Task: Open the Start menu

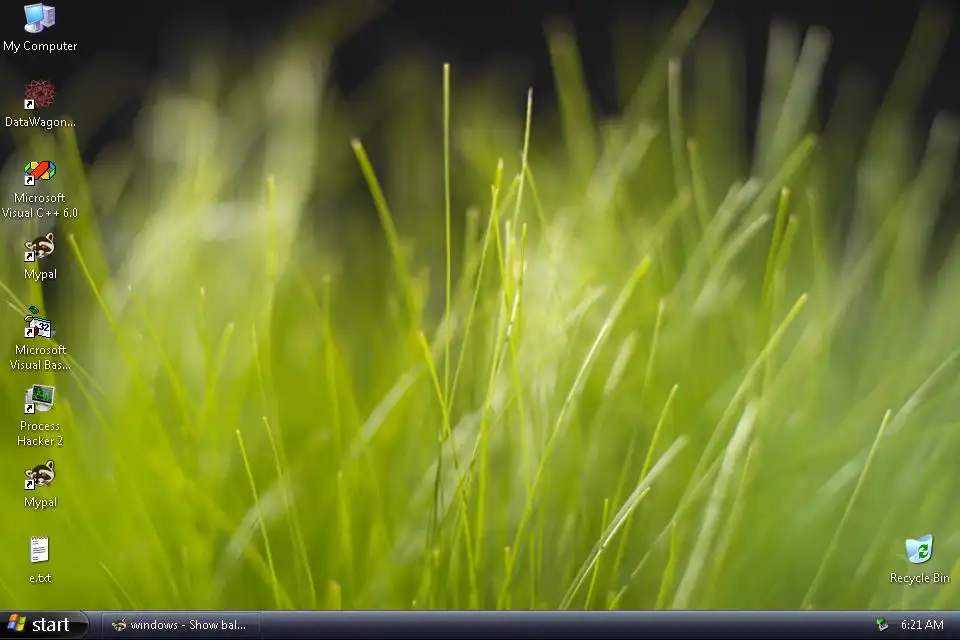Action: coord(44,625)
